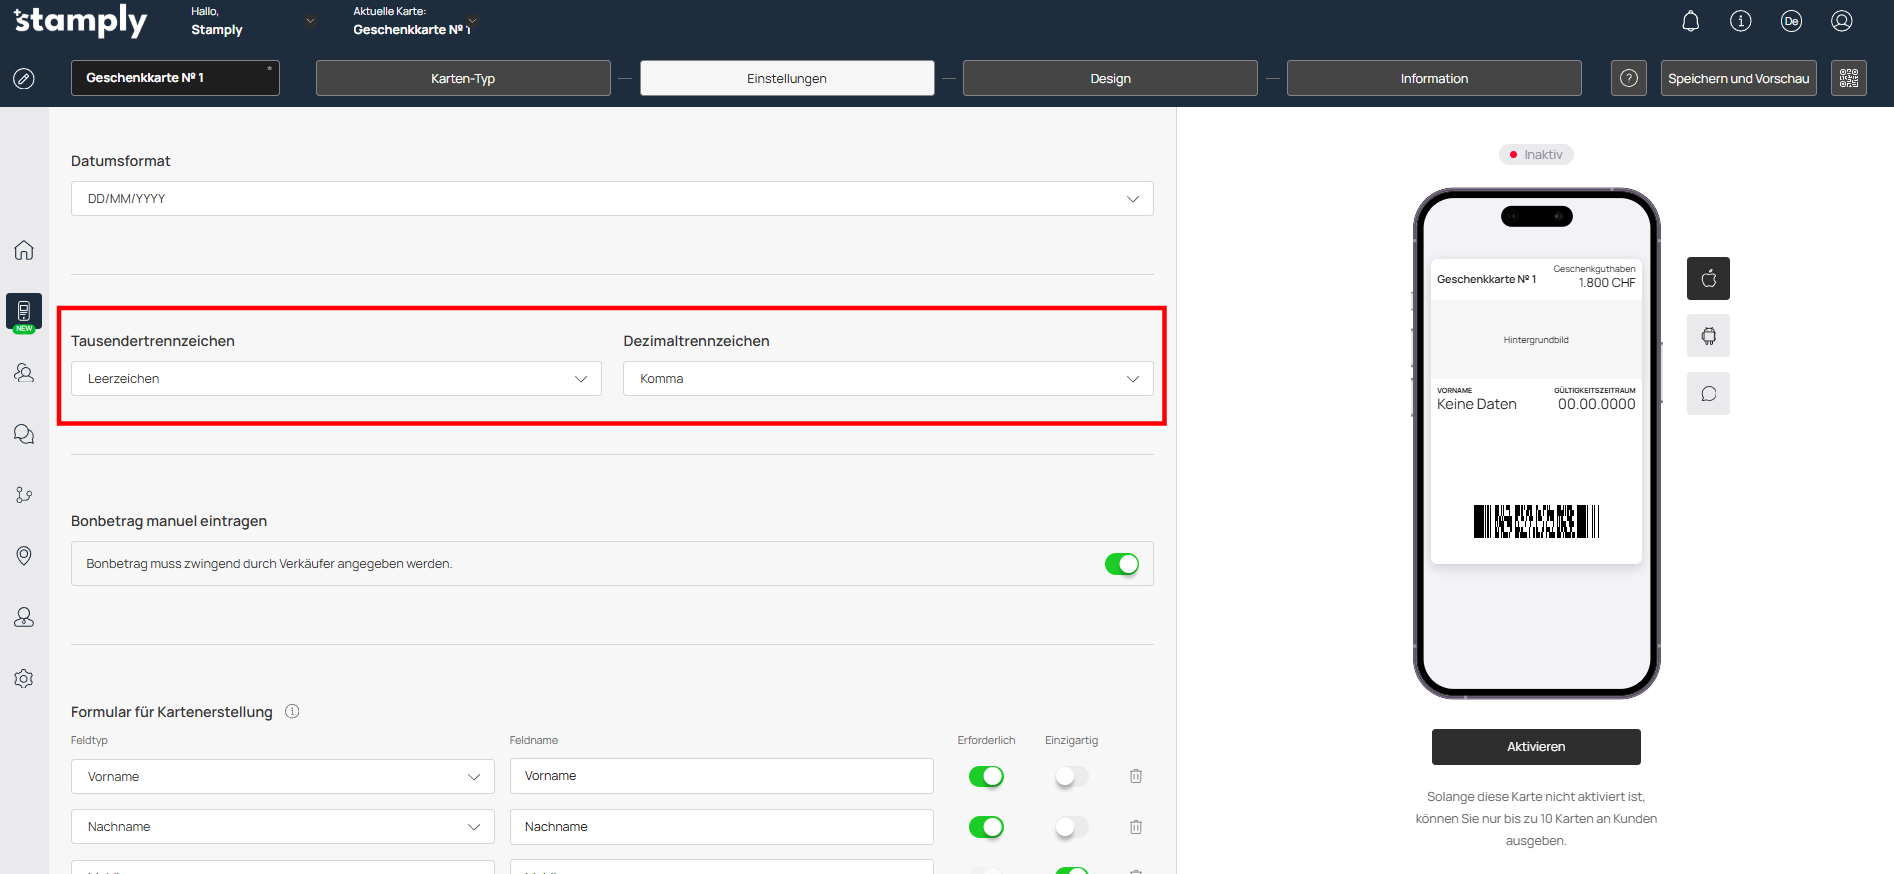
Task: Switch to the Design tab
Action: coord(1109,78)
